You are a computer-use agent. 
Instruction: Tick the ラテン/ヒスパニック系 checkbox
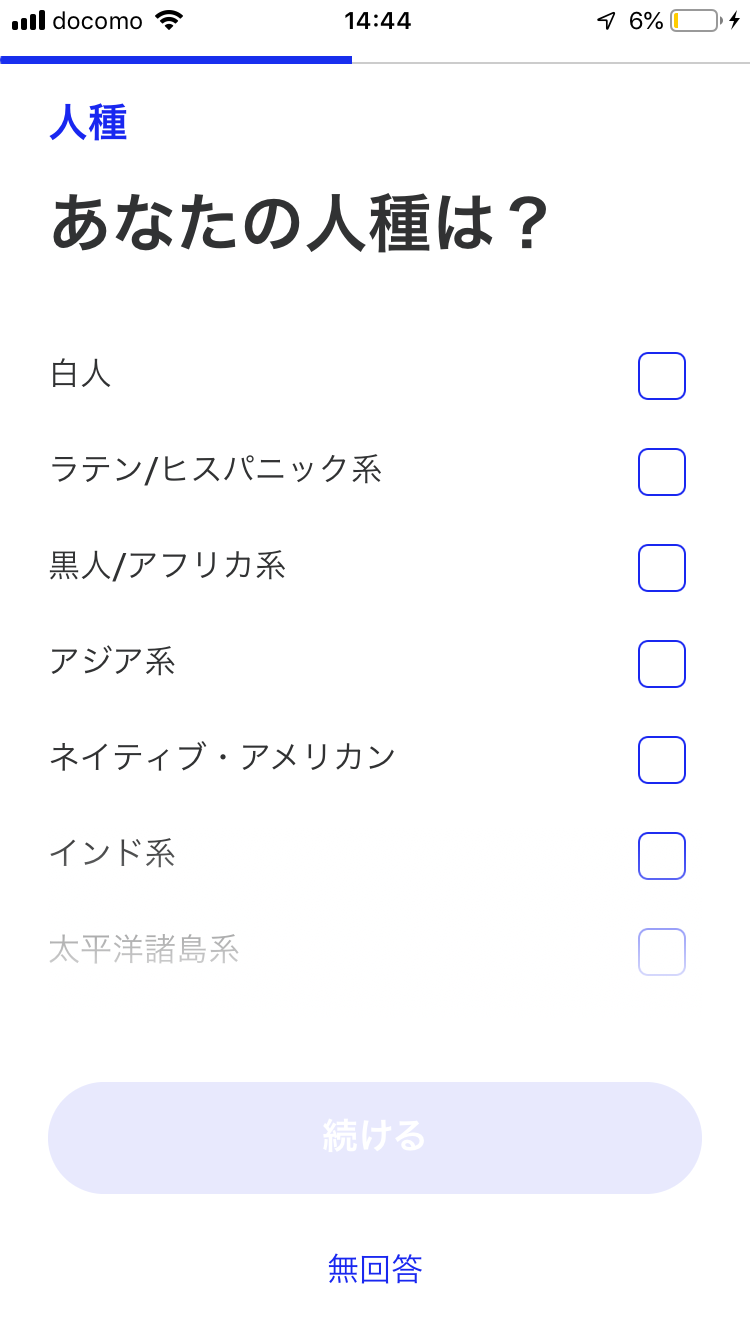(662, 472)
